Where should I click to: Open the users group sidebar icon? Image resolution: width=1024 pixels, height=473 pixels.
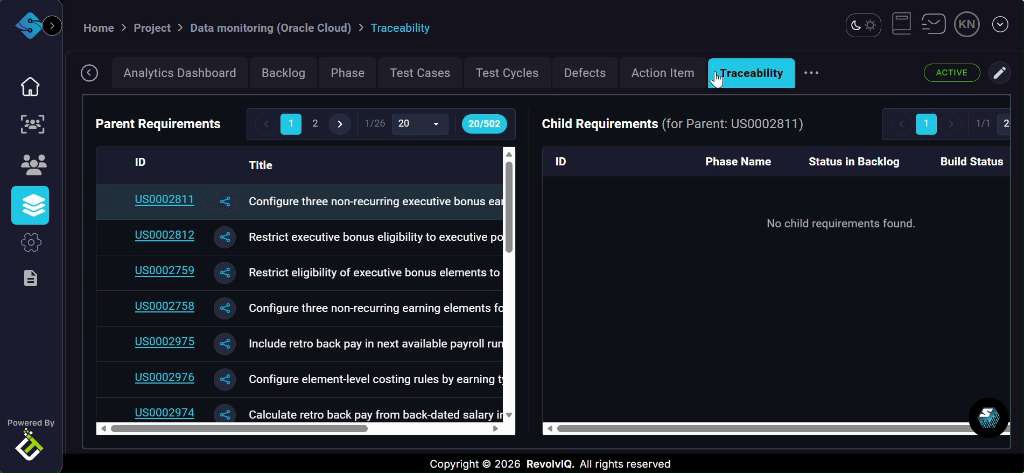pyautogui.click(x=33, y=165)
